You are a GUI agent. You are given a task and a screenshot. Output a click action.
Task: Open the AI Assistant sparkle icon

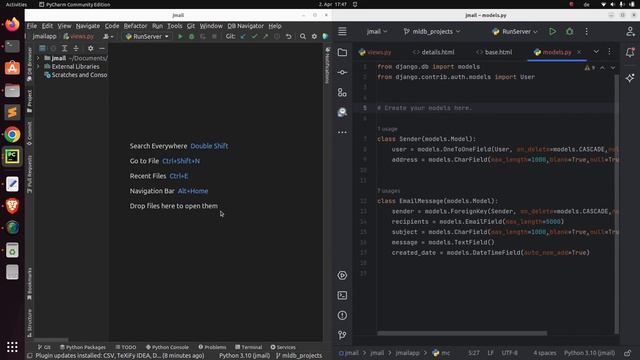point(630,78)
